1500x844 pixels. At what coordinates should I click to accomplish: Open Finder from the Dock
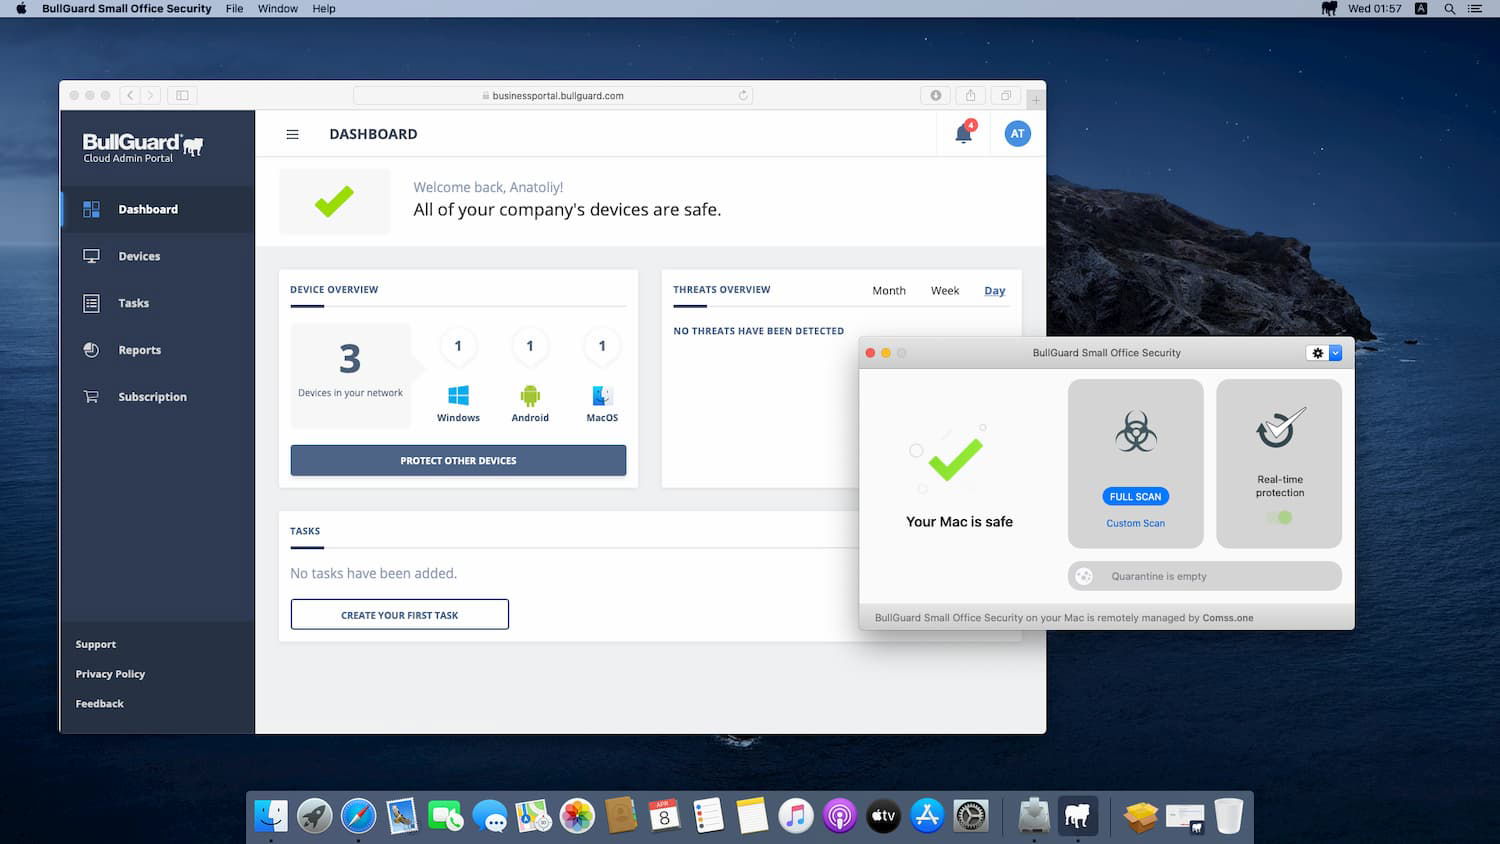271,816
